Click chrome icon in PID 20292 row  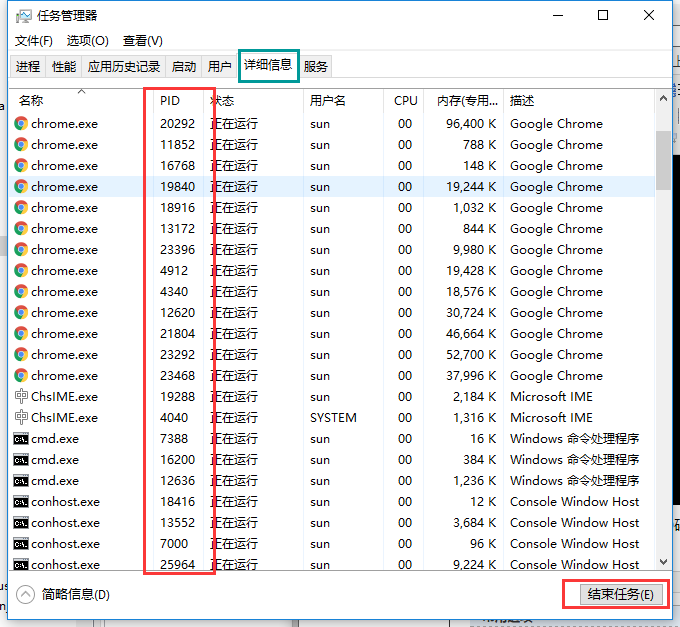(21, 124)
